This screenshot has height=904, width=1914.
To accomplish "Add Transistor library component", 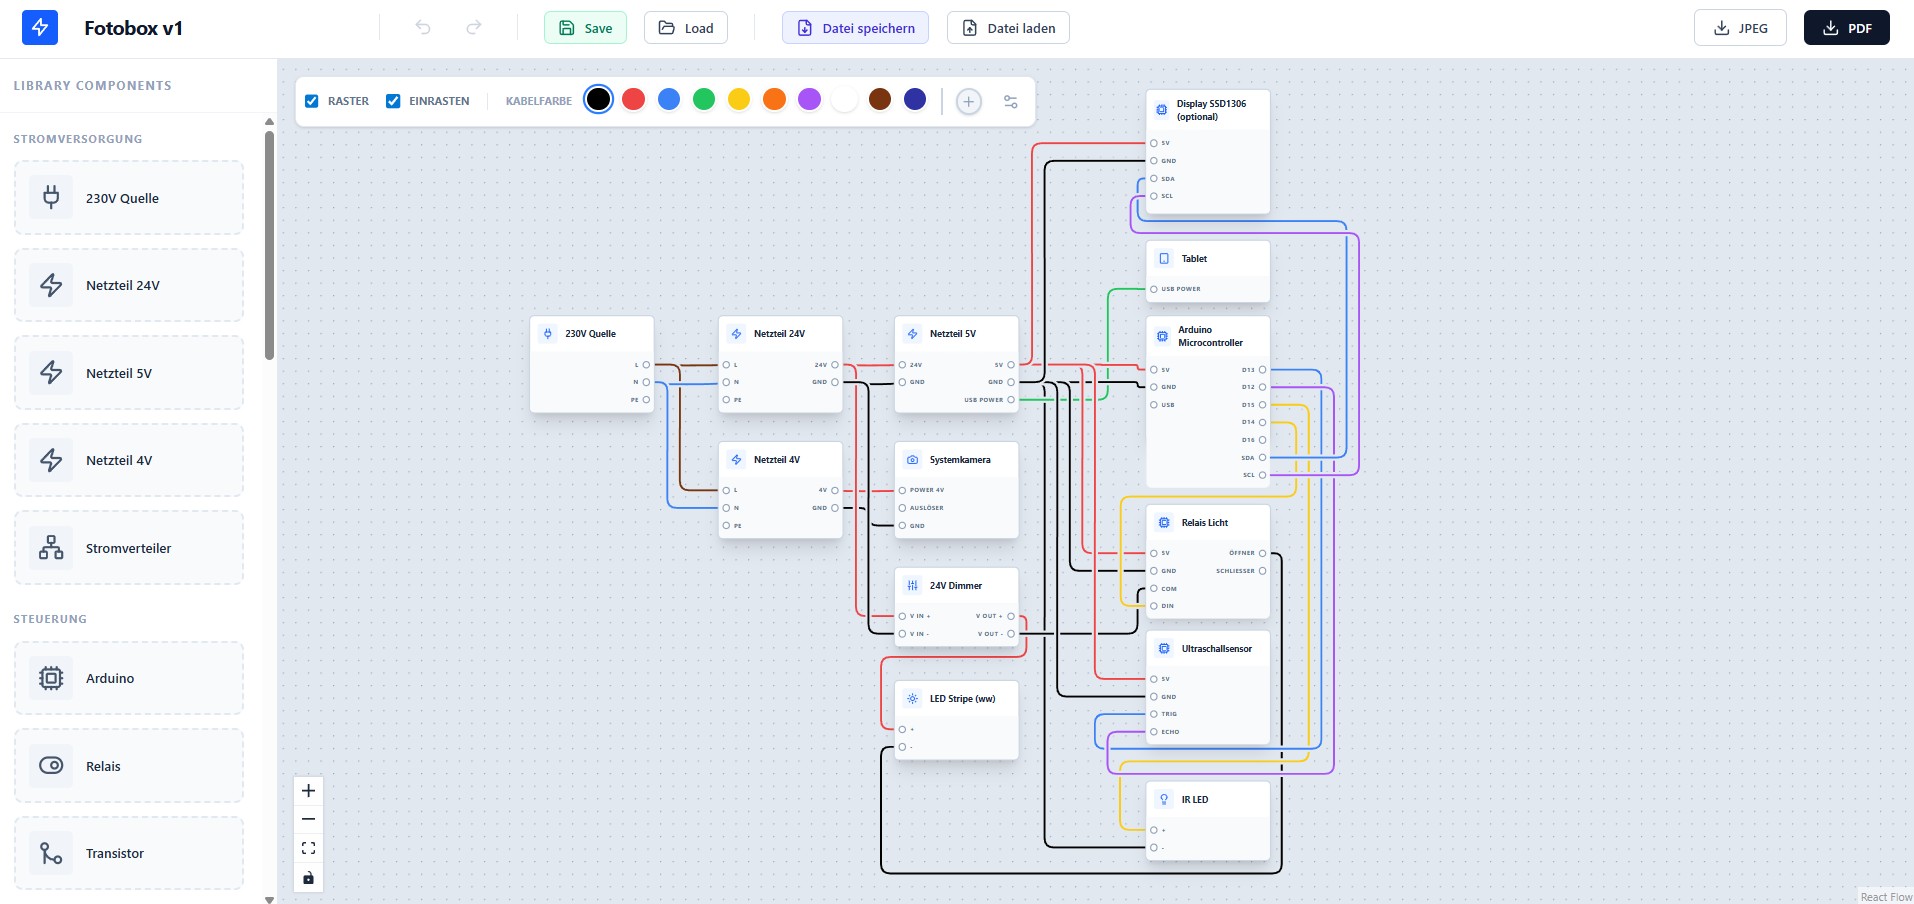I will 129,853.
